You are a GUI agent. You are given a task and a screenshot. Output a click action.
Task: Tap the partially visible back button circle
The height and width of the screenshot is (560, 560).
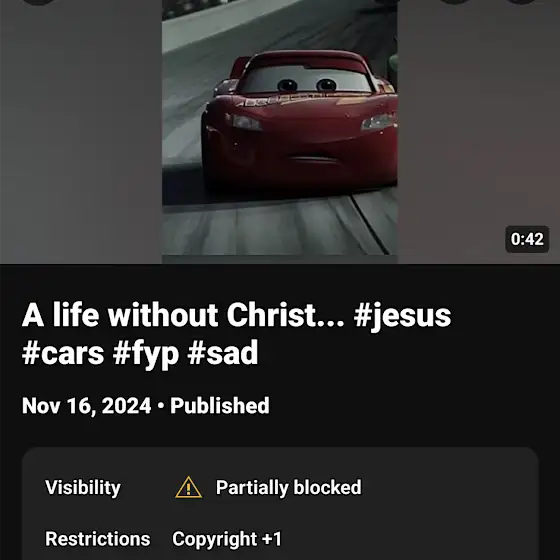tap(39, 2)
